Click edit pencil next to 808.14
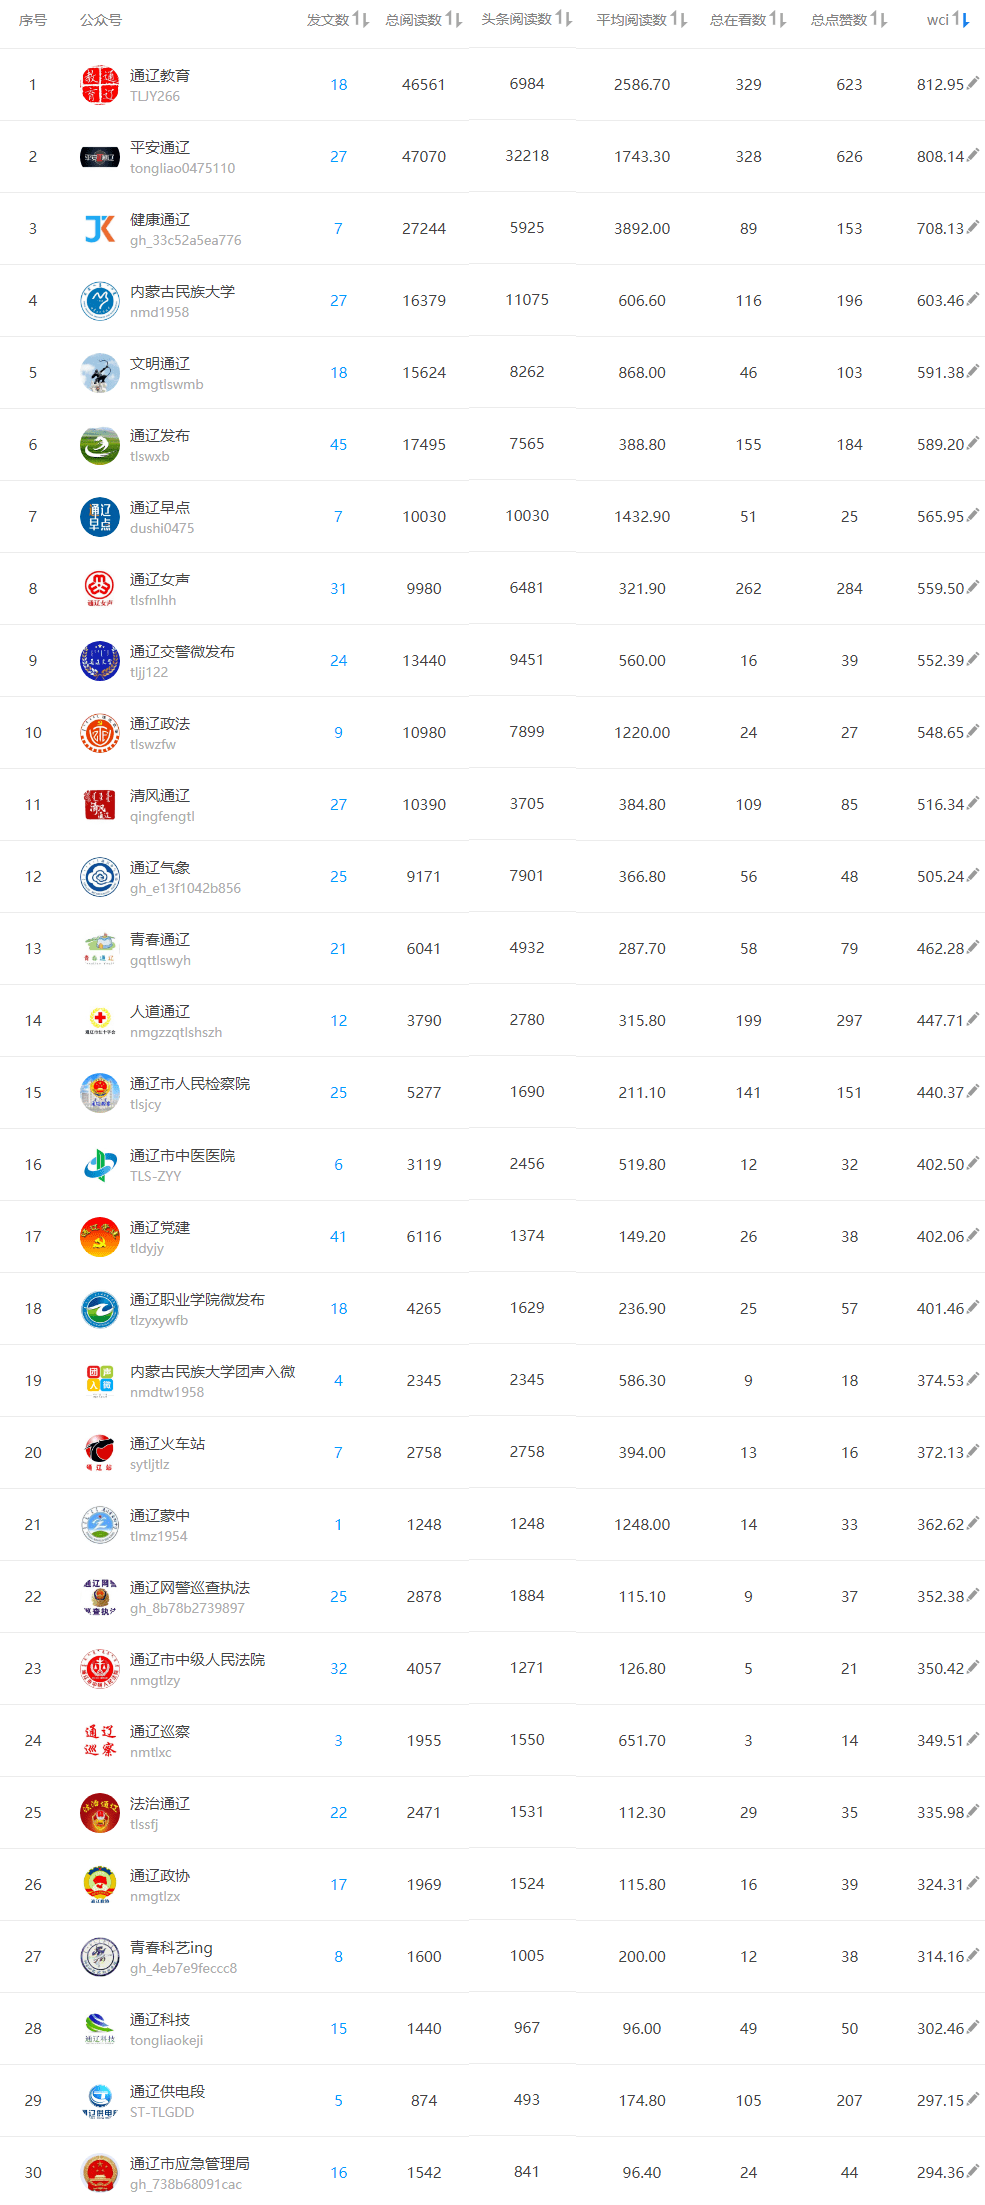 (973, 155)
